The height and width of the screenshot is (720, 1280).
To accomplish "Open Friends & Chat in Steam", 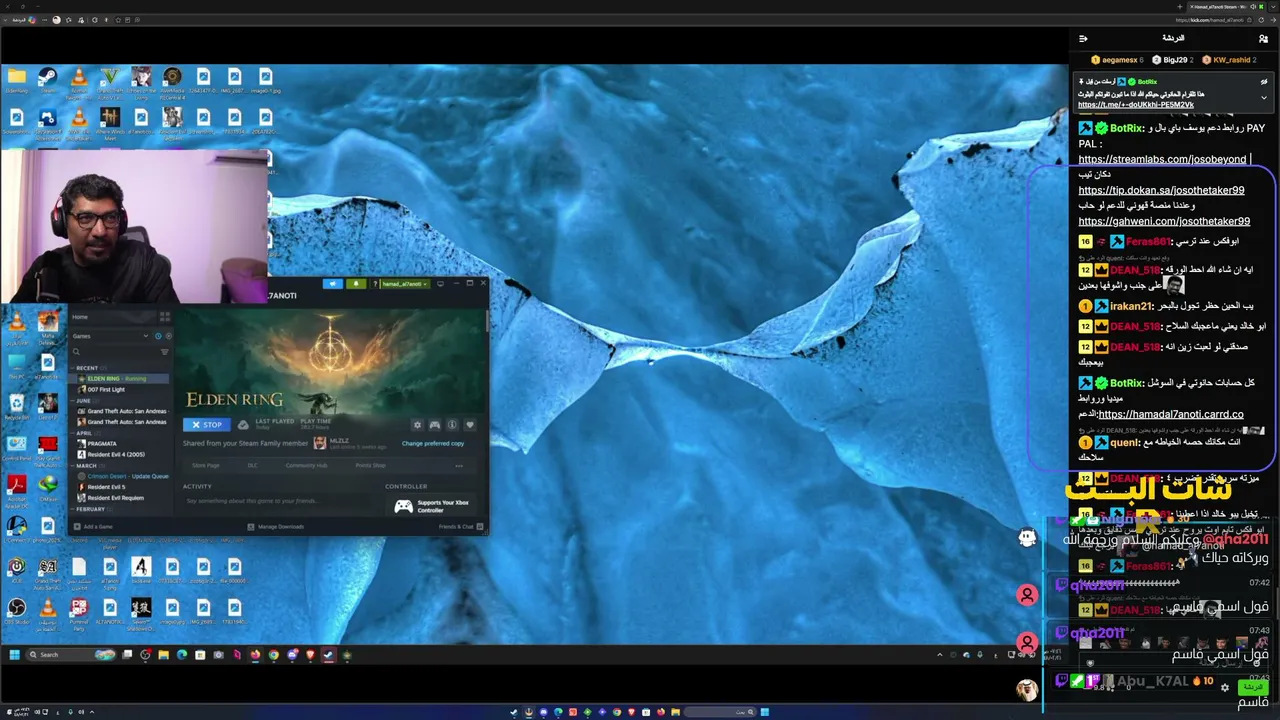I will pos(461,526).
